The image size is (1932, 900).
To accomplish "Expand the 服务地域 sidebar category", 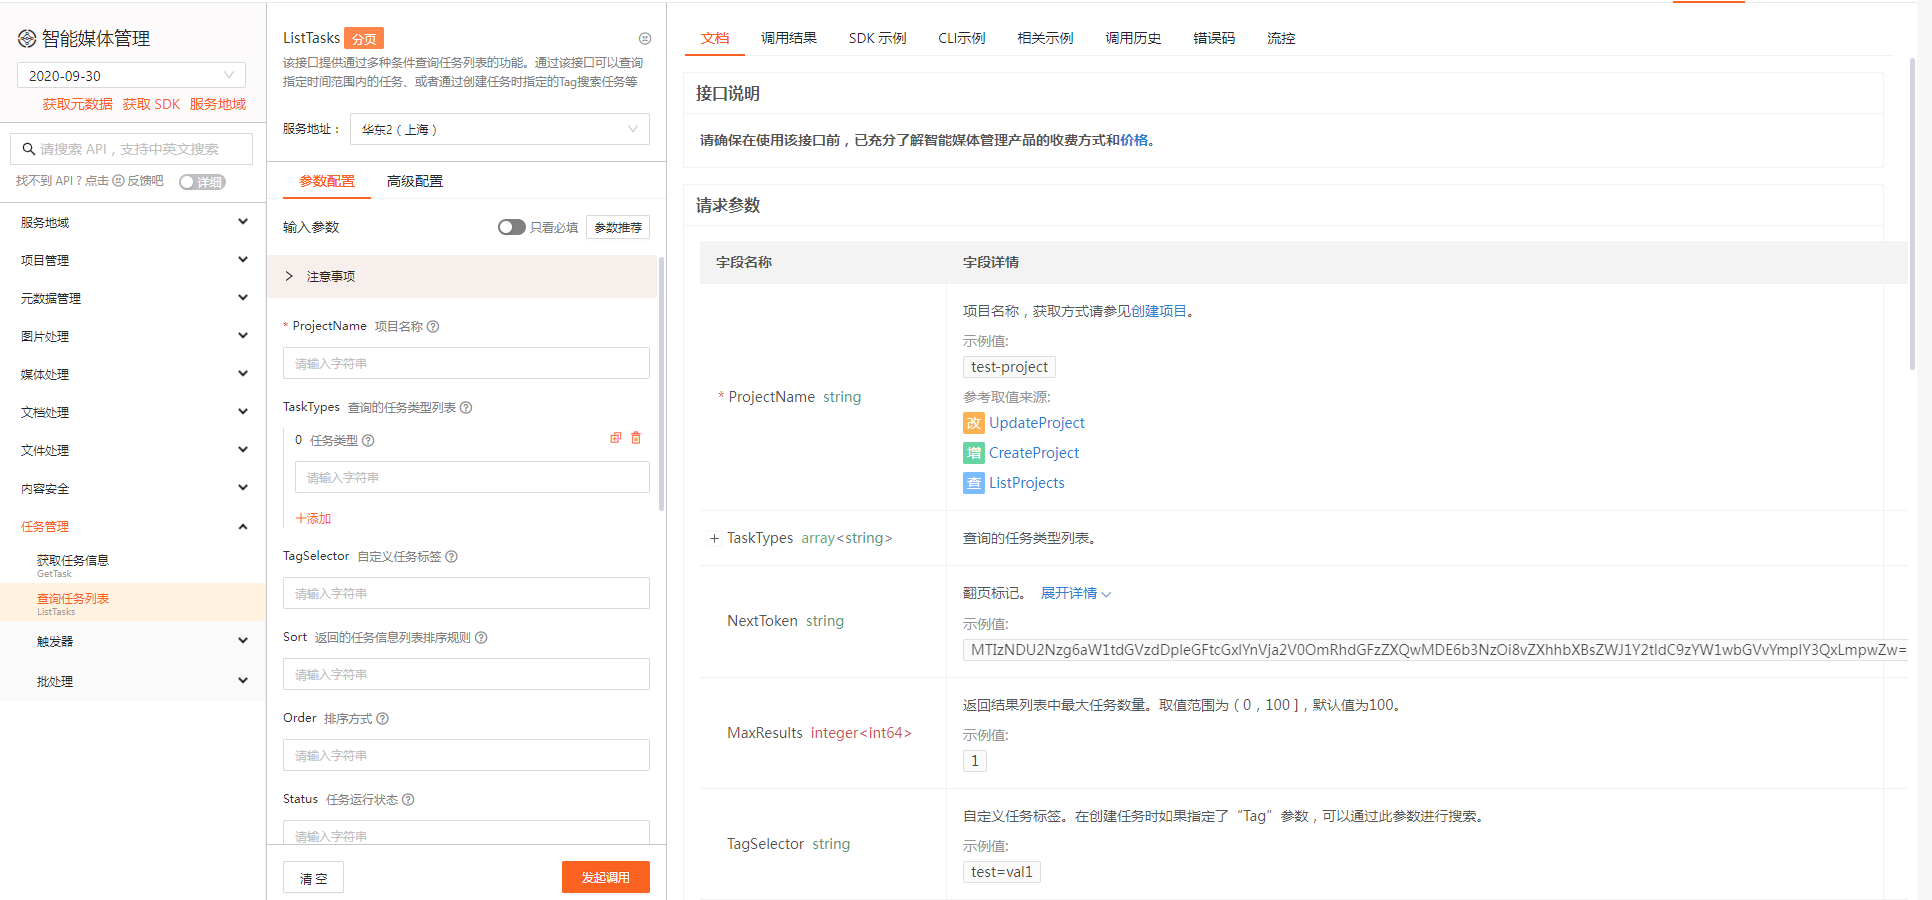I will click(x=133, y=222).
